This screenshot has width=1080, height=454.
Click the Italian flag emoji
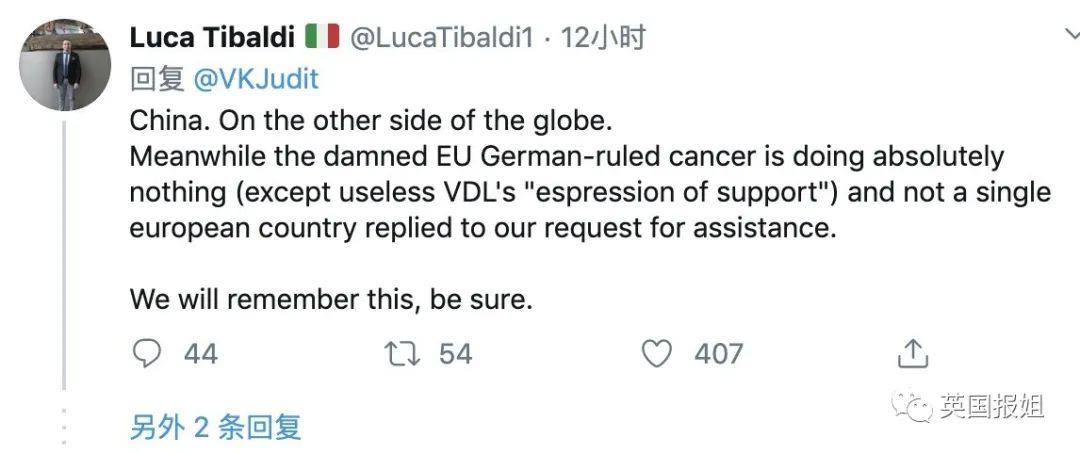point(322,38)
